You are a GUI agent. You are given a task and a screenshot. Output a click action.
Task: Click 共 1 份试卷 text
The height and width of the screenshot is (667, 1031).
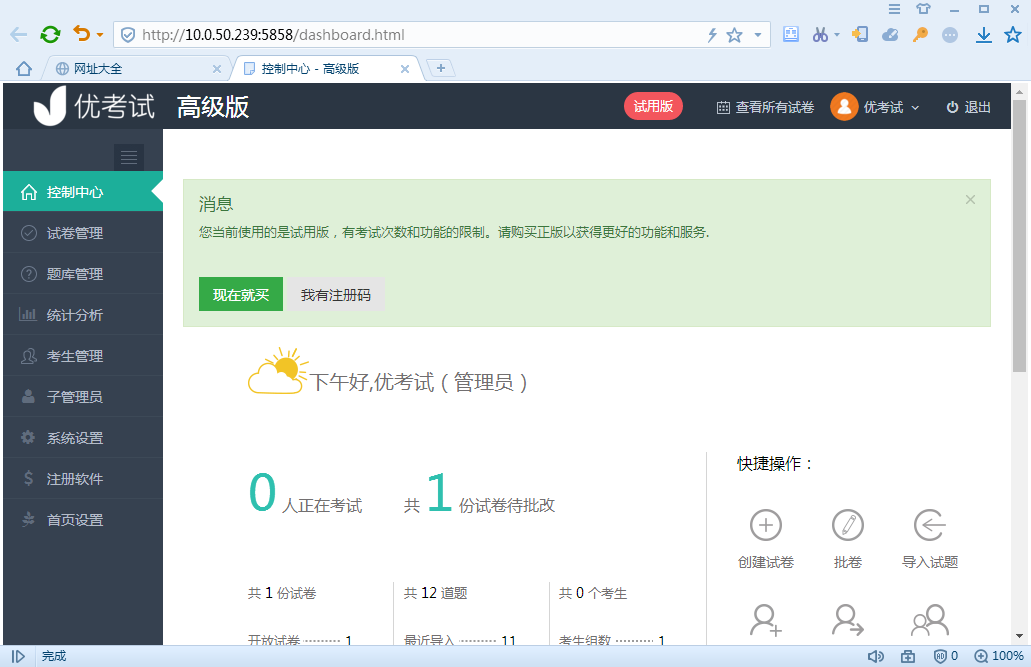282,593
